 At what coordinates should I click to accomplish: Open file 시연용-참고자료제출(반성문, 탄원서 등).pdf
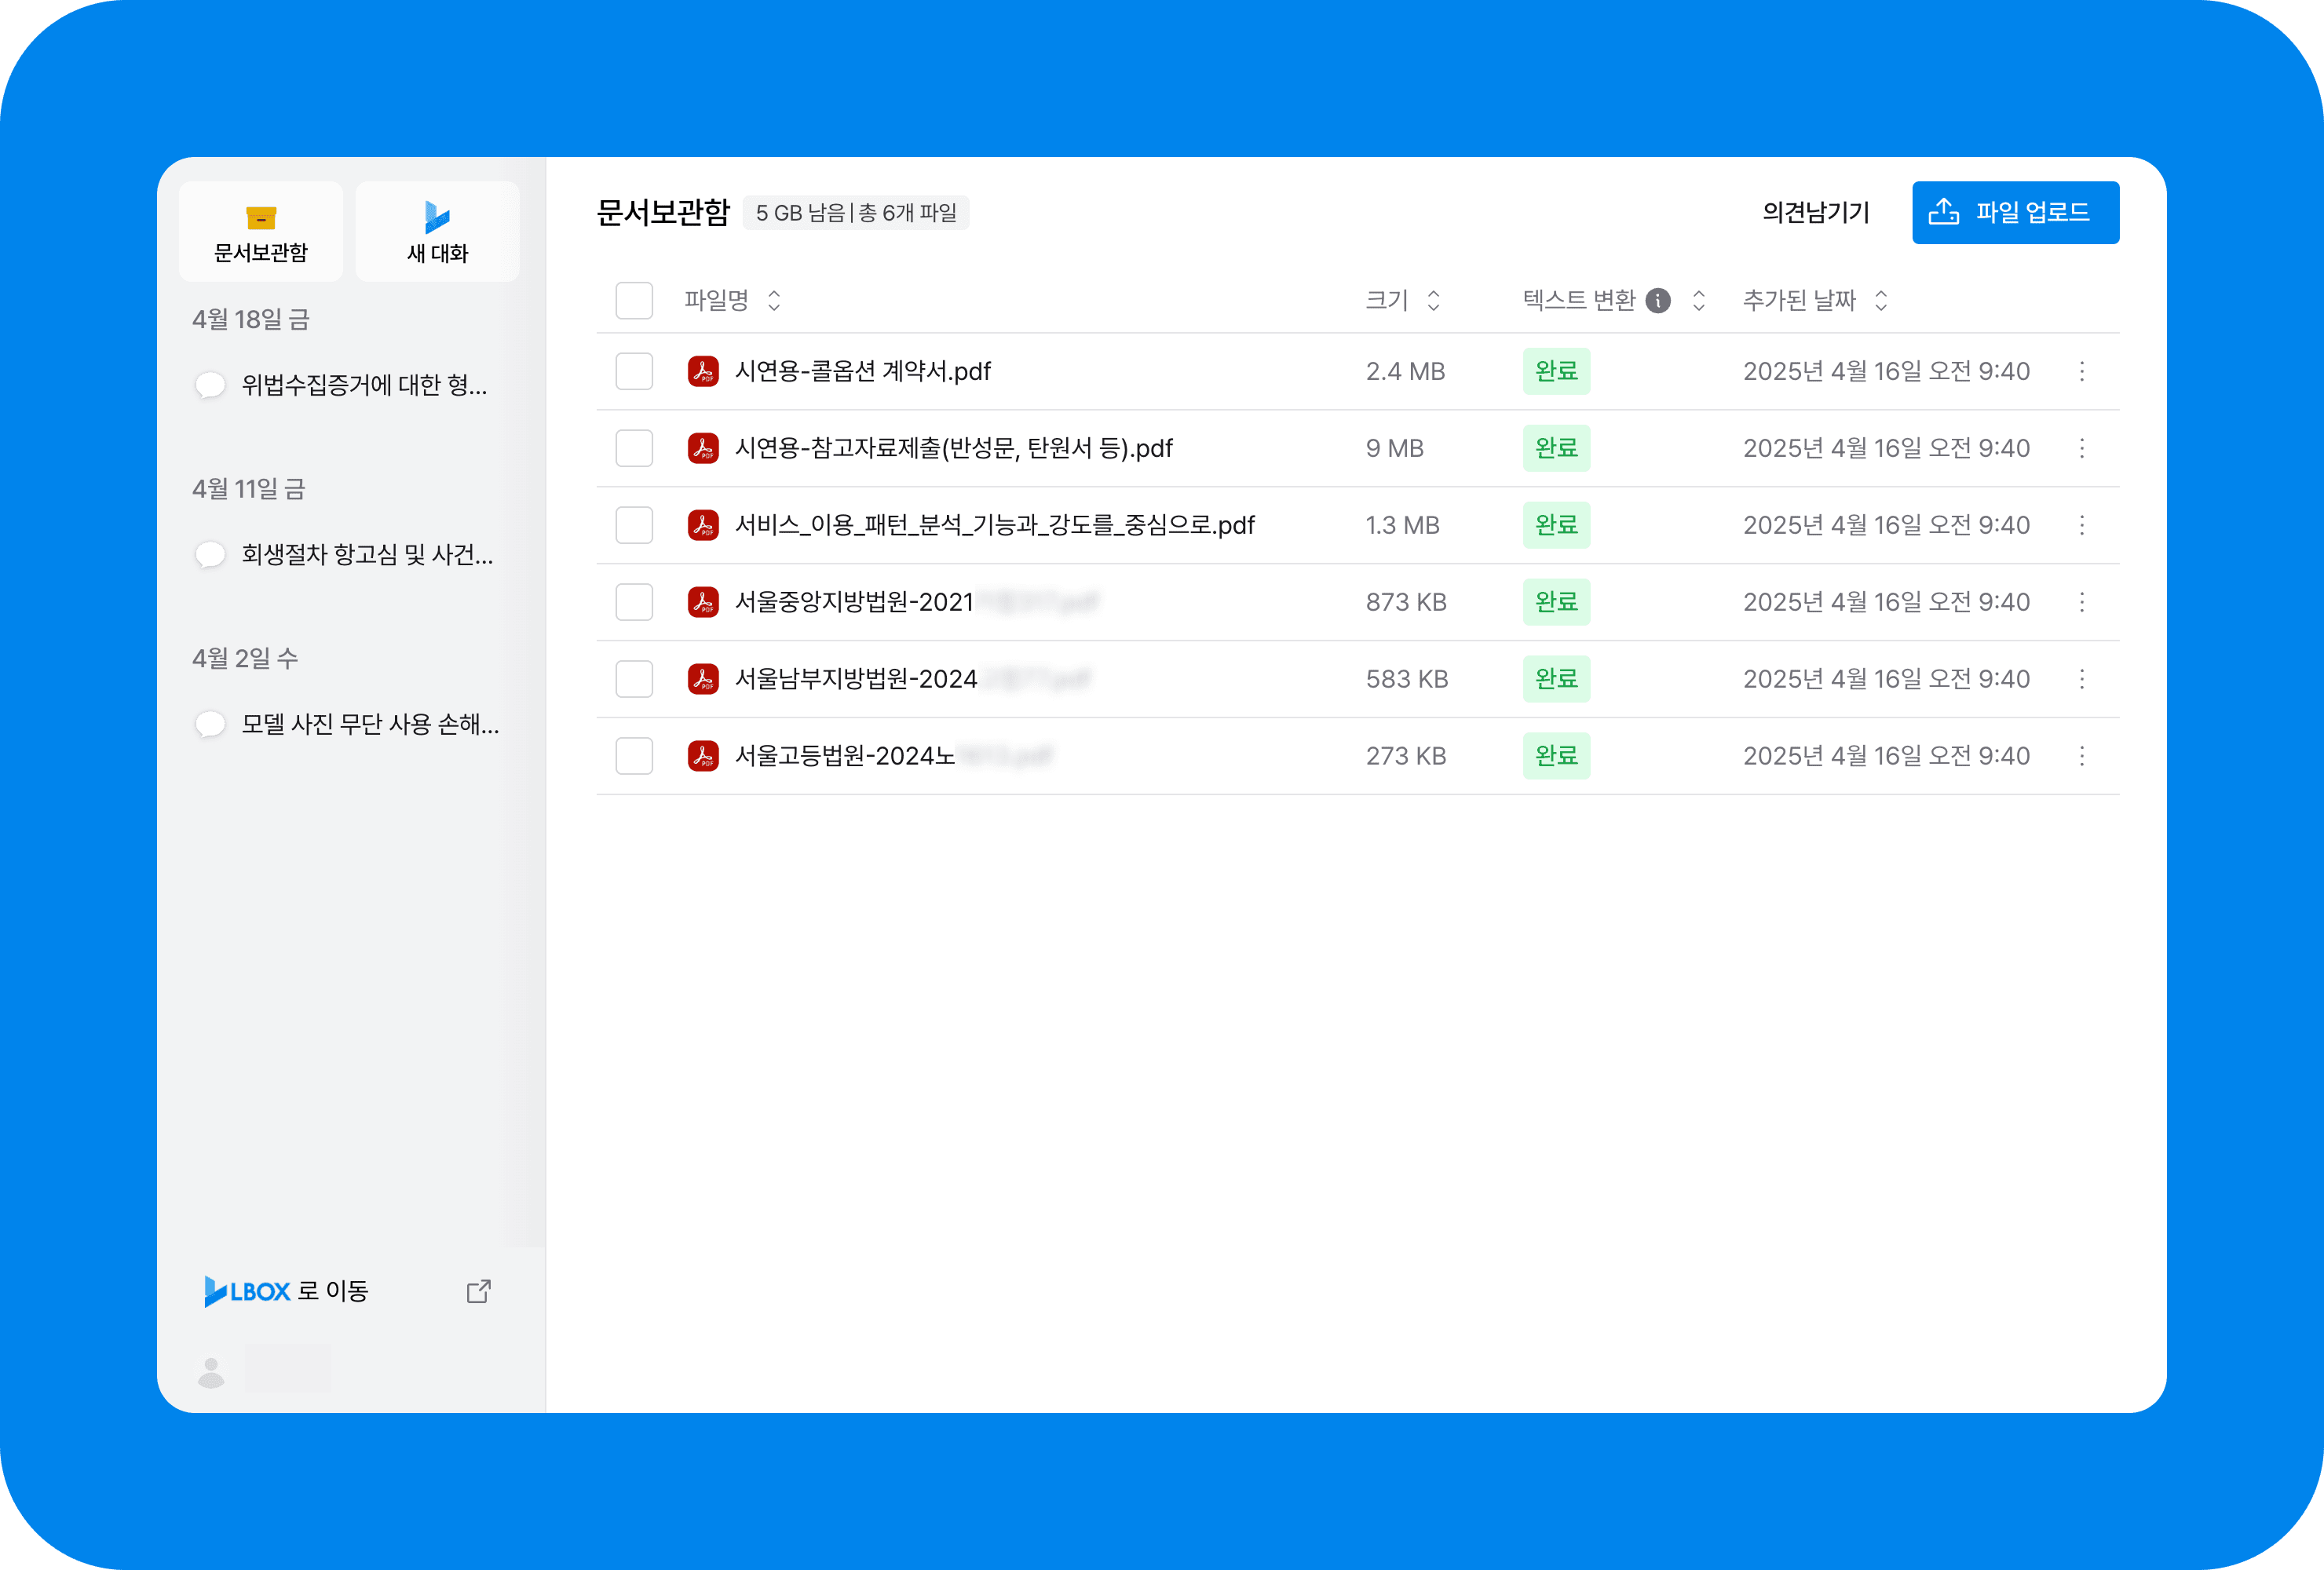pos(953,448)
